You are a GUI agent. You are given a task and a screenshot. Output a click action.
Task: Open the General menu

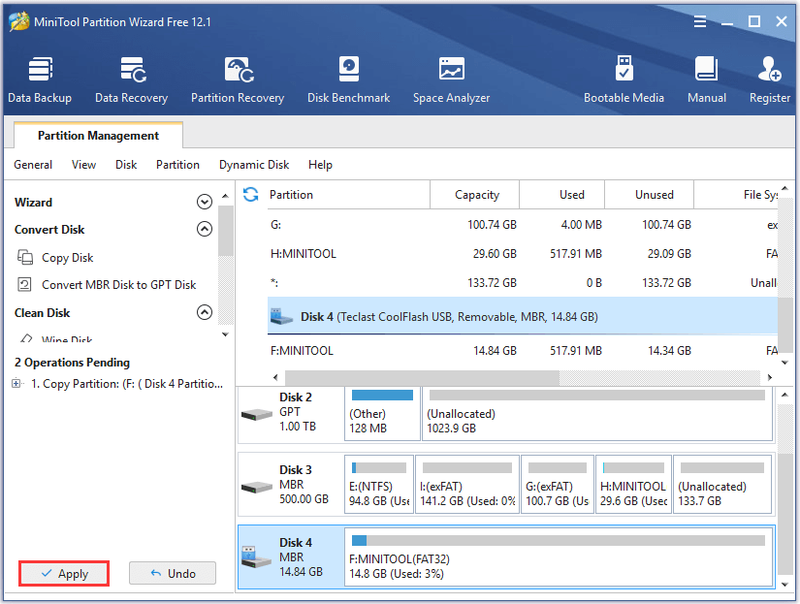pos(33,165)
